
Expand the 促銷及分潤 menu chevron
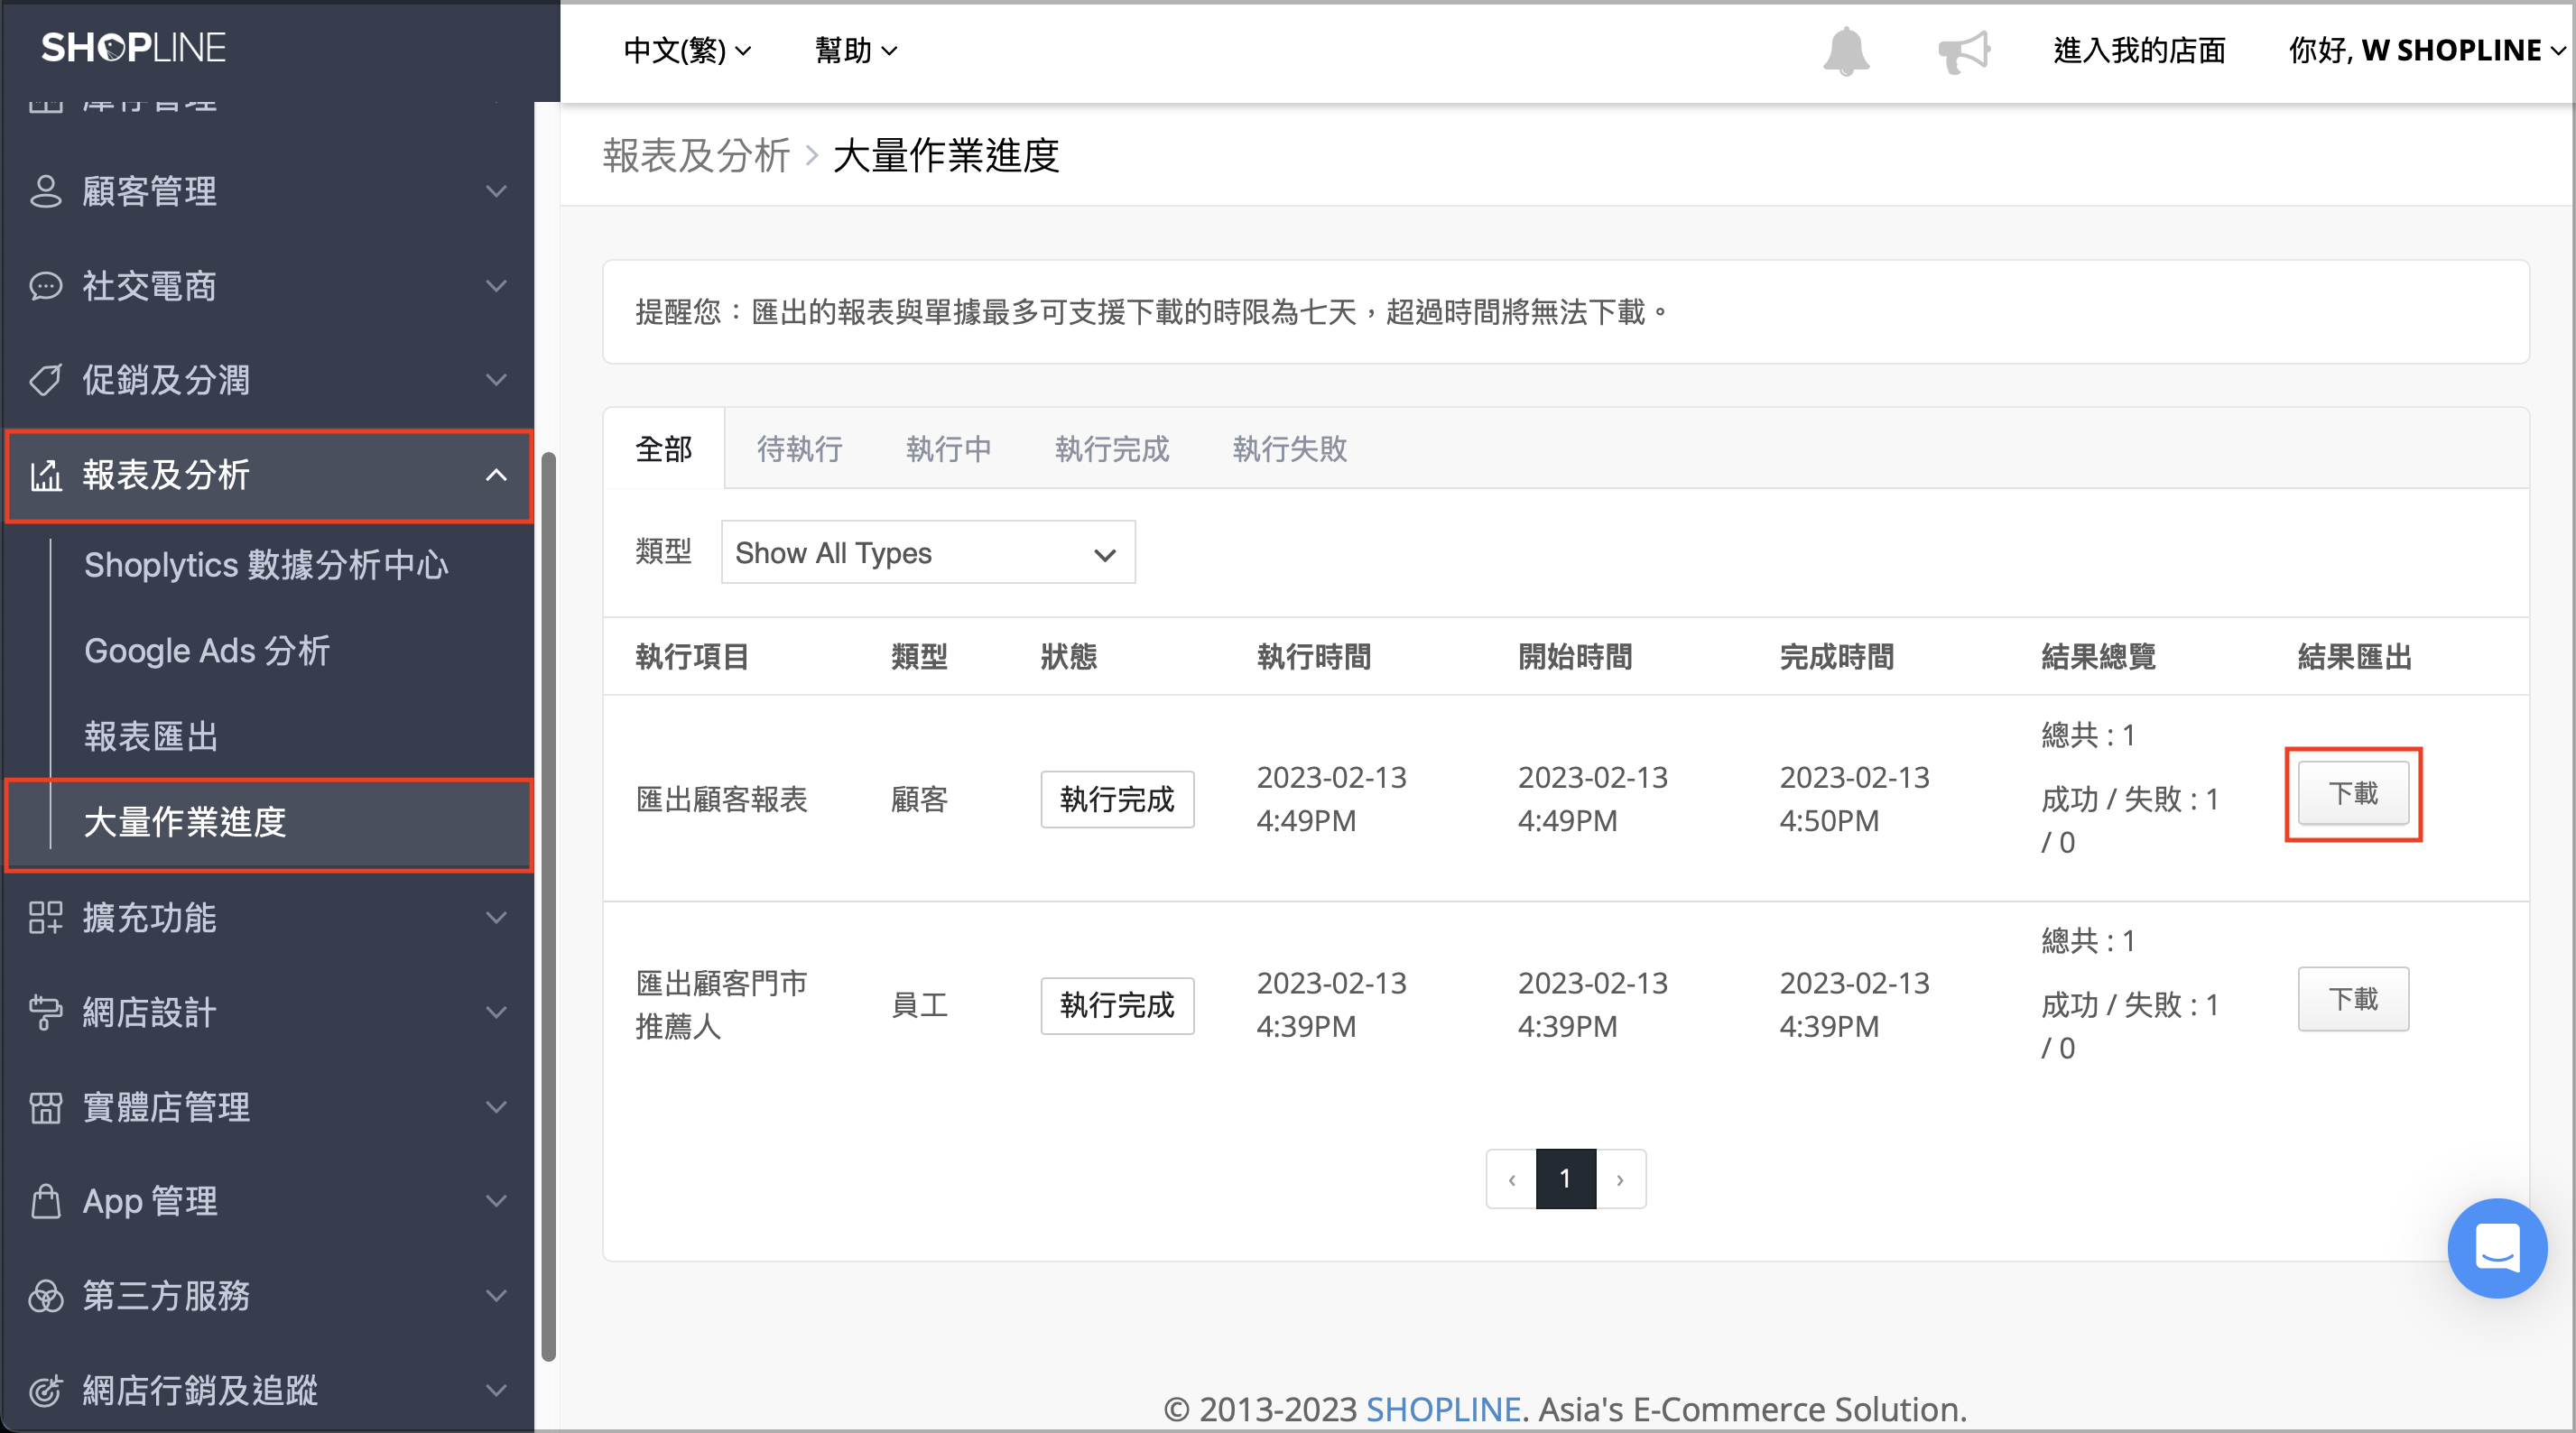pos(496,380)
